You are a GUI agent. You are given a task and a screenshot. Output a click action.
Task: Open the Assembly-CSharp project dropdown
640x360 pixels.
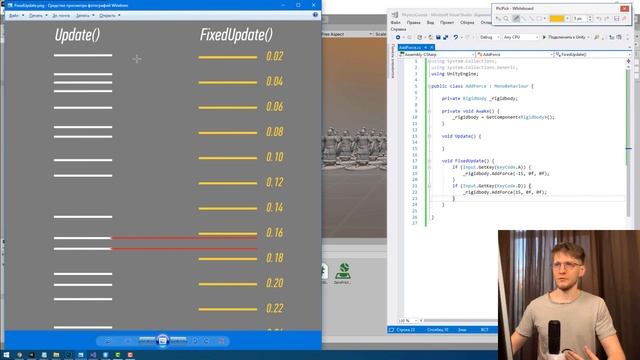coord(437,54)
